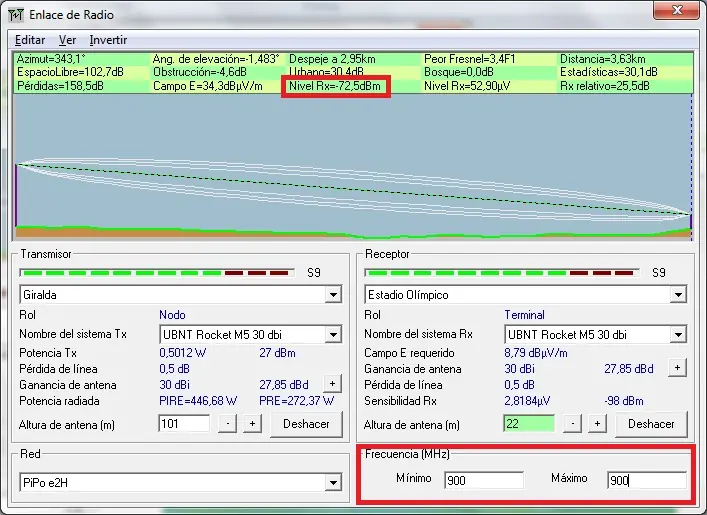
Task: Click the Estadísticas=30,1dB readout
Action: tap(609, 72)
